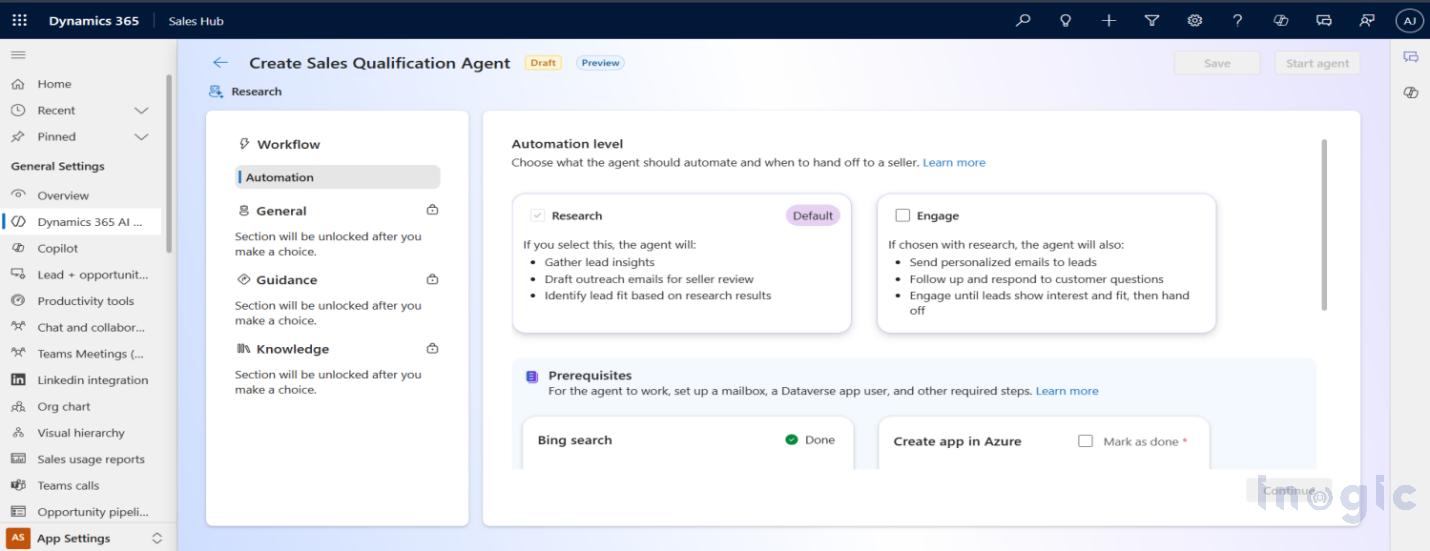Screen dimensions: 1430x551
Task: Click the Start agent button
Action: [x=1316, y=63]
